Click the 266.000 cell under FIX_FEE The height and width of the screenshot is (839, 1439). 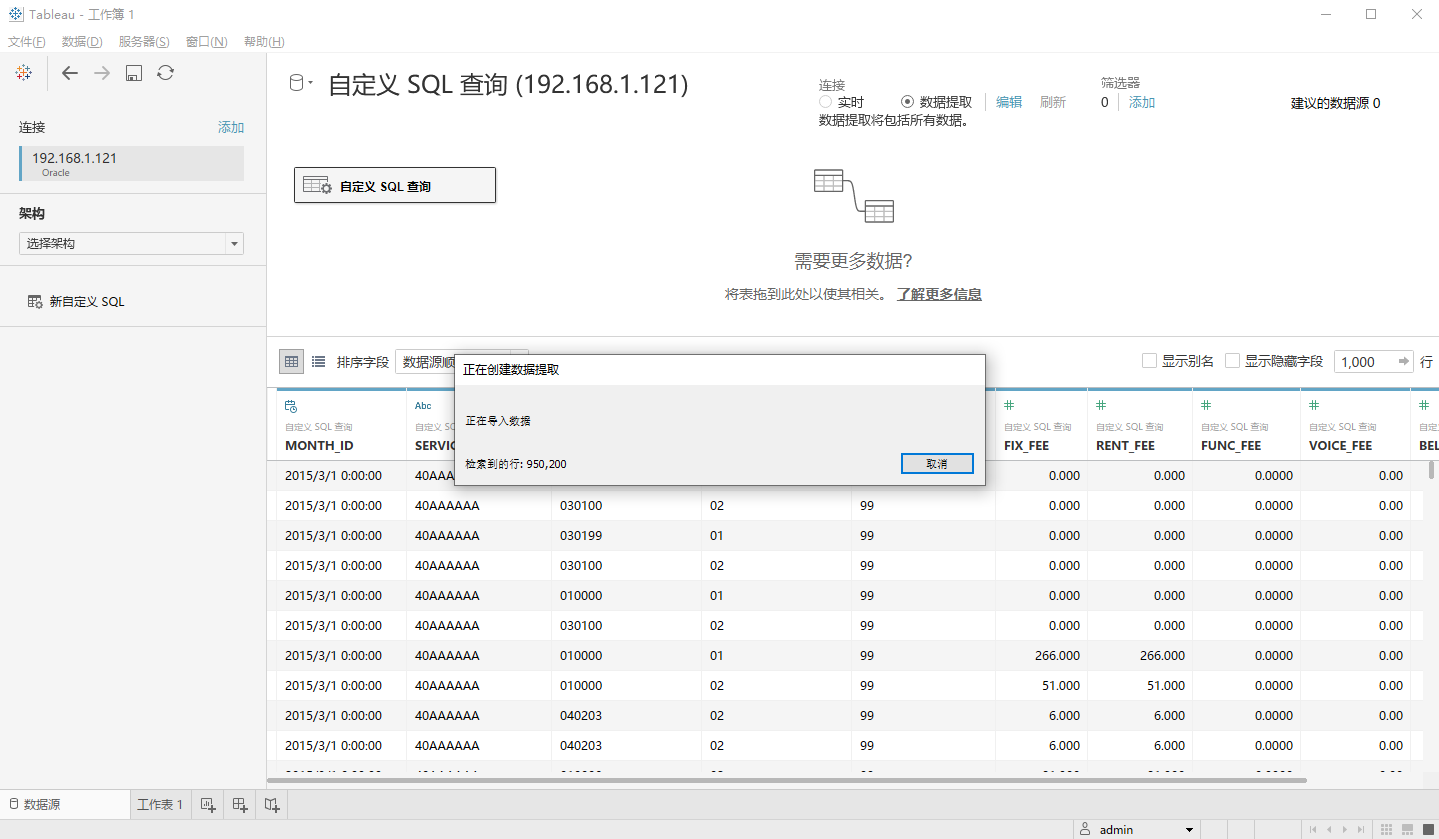click(1041, 656)
